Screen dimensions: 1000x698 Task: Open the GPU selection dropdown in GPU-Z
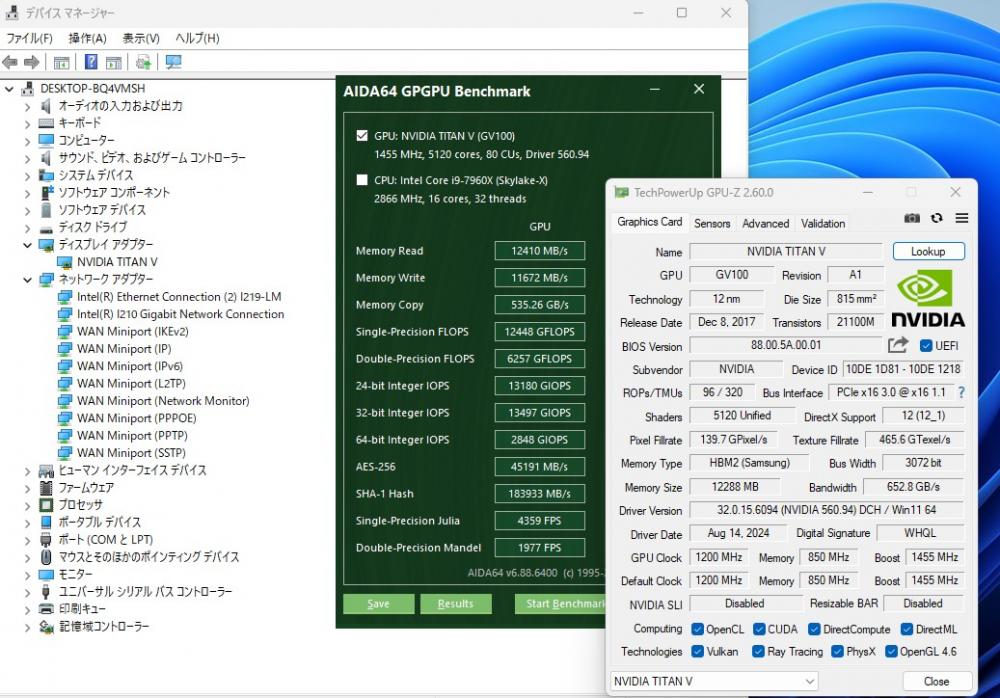click(x=714, y=681)
